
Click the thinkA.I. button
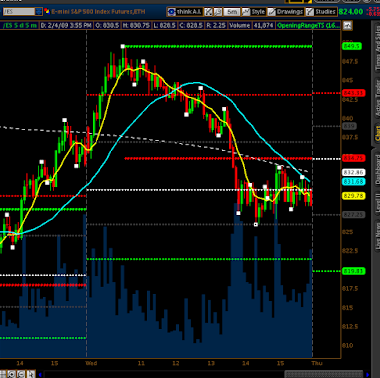[185, 12]
